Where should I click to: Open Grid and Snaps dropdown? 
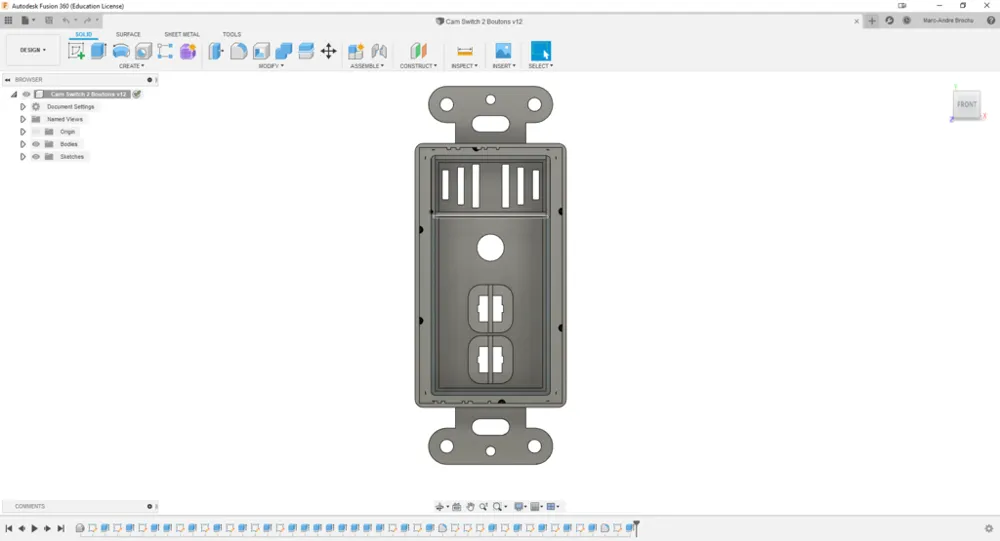536,507
